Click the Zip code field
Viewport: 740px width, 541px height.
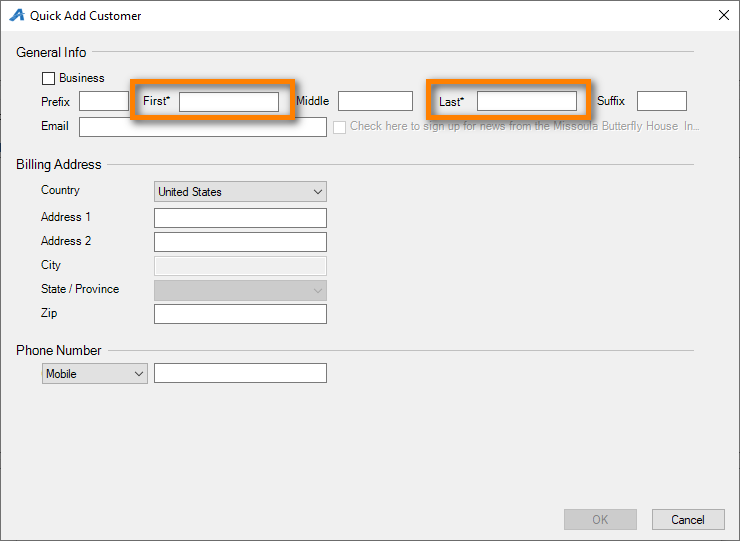pyautogui.click(x=240, y=314)
